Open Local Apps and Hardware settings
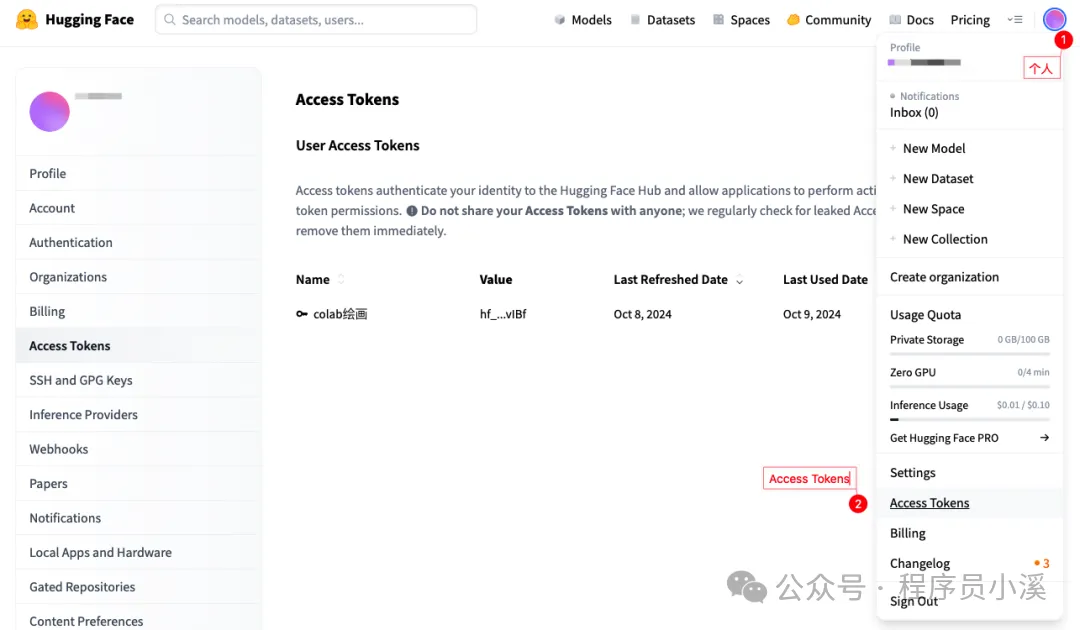The image size is (1080, 630). point(138,552)
